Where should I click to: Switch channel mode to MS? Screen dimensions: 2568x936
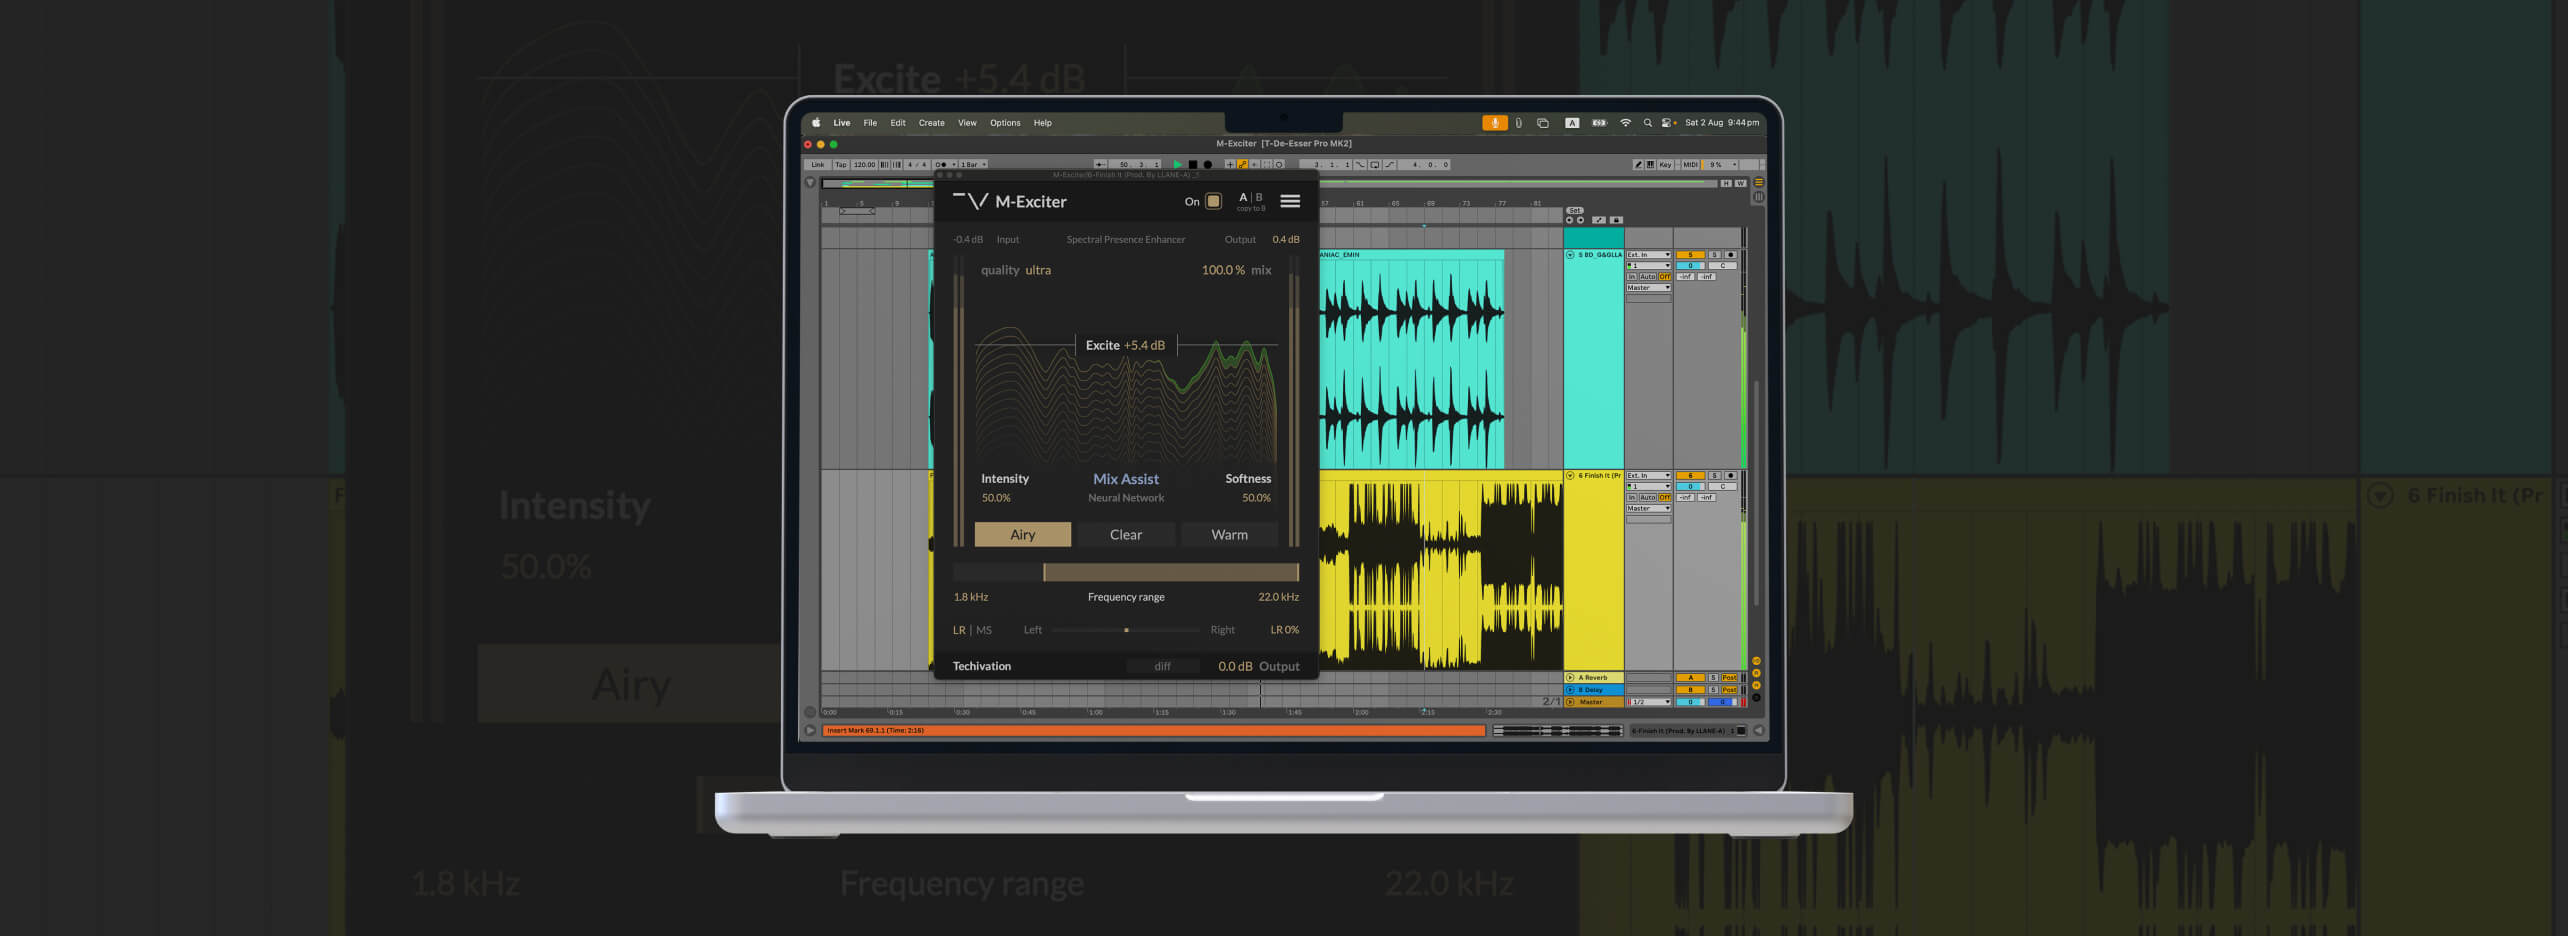tap(984, 630)
